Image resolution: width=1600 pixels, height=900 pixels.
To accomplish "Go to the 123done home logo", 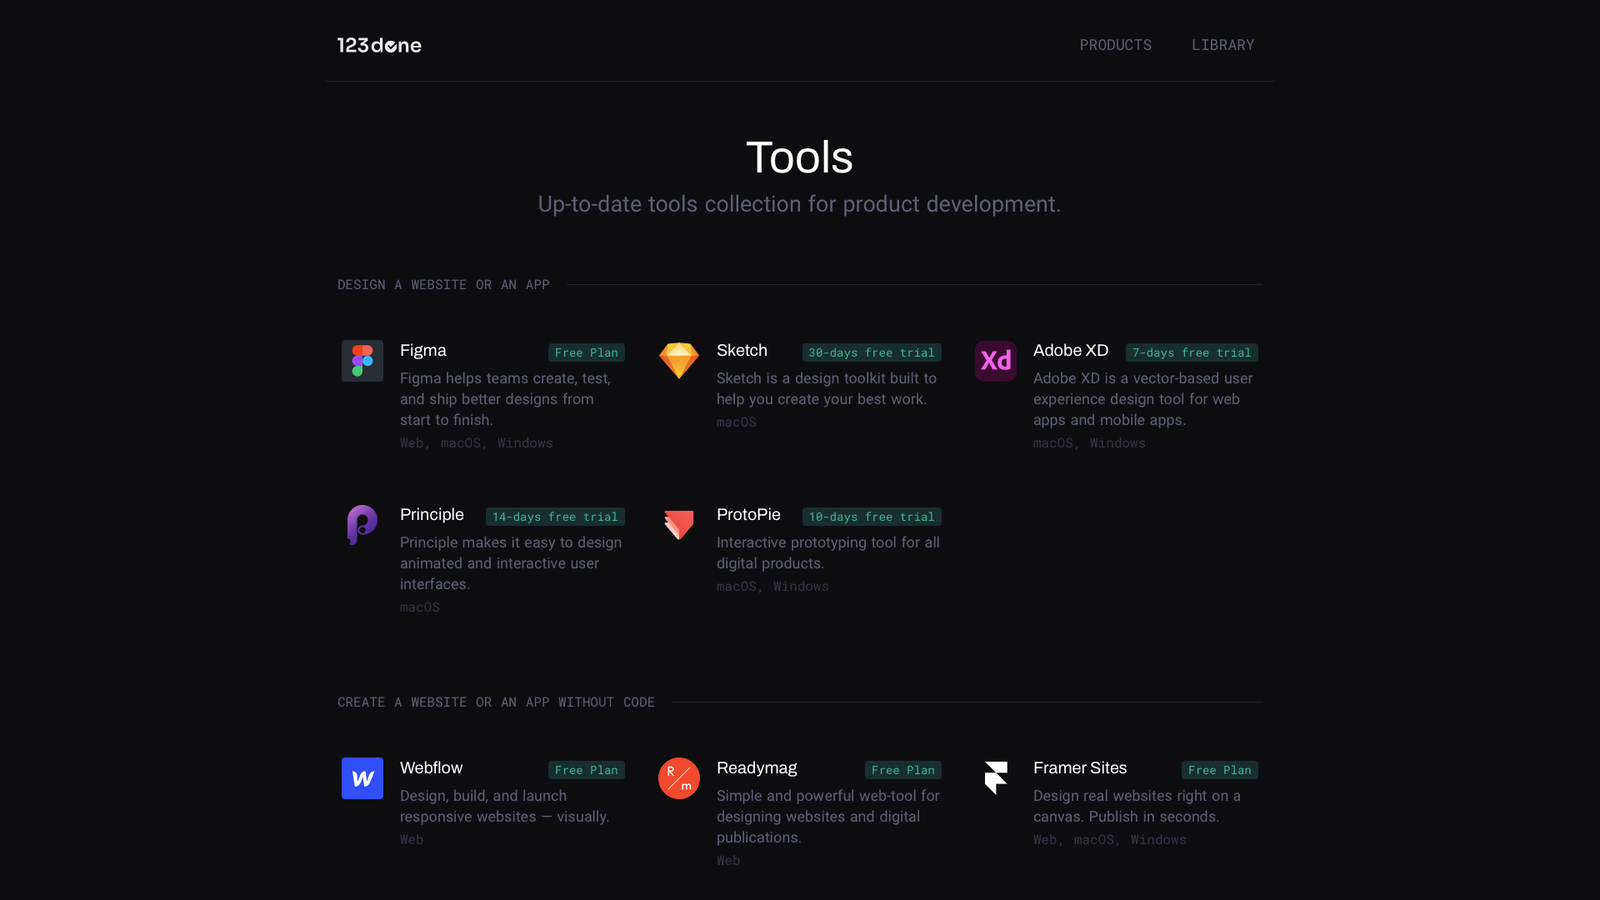I will pos(379,45).
